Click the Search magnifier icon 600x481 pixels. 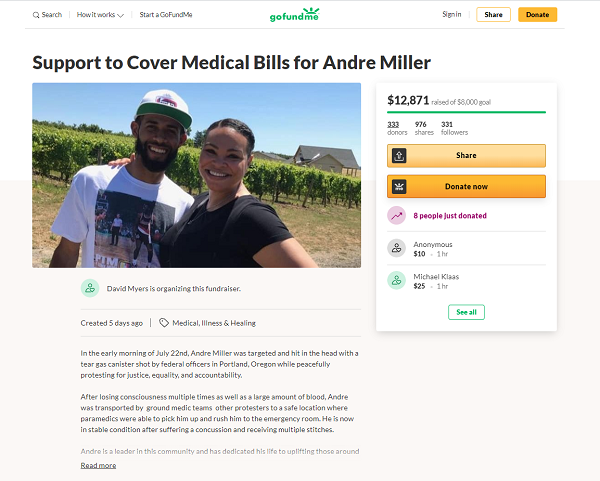(x=36, y=15)
